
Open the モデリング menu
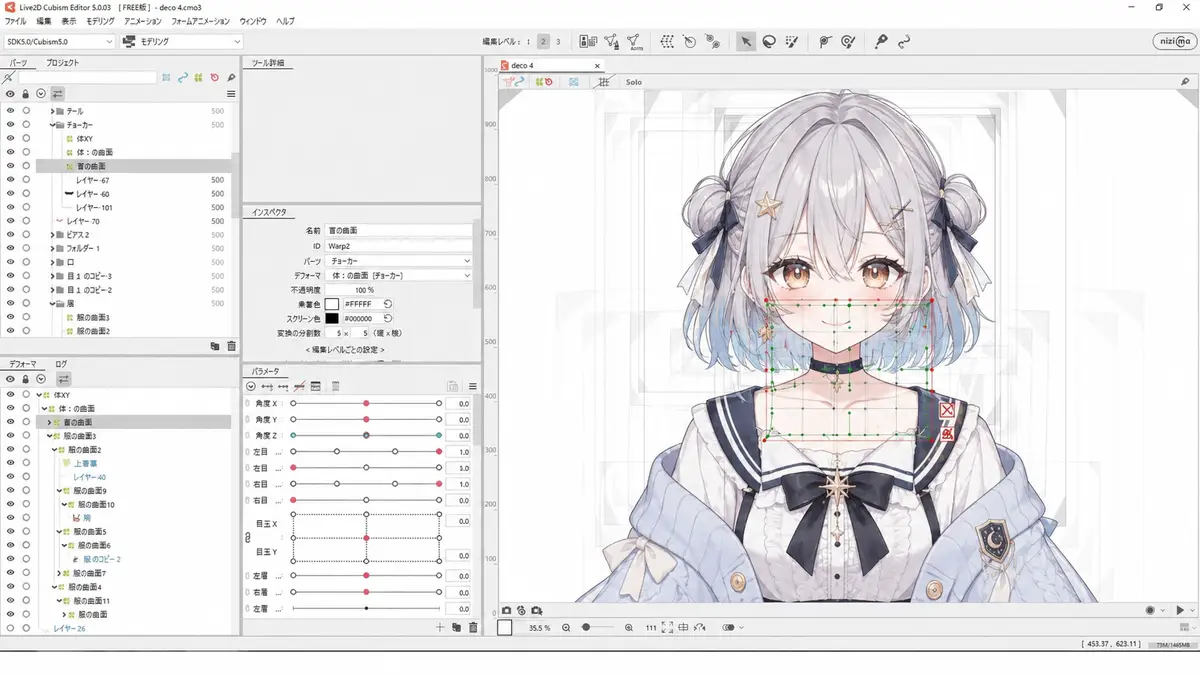pos(100,21)
